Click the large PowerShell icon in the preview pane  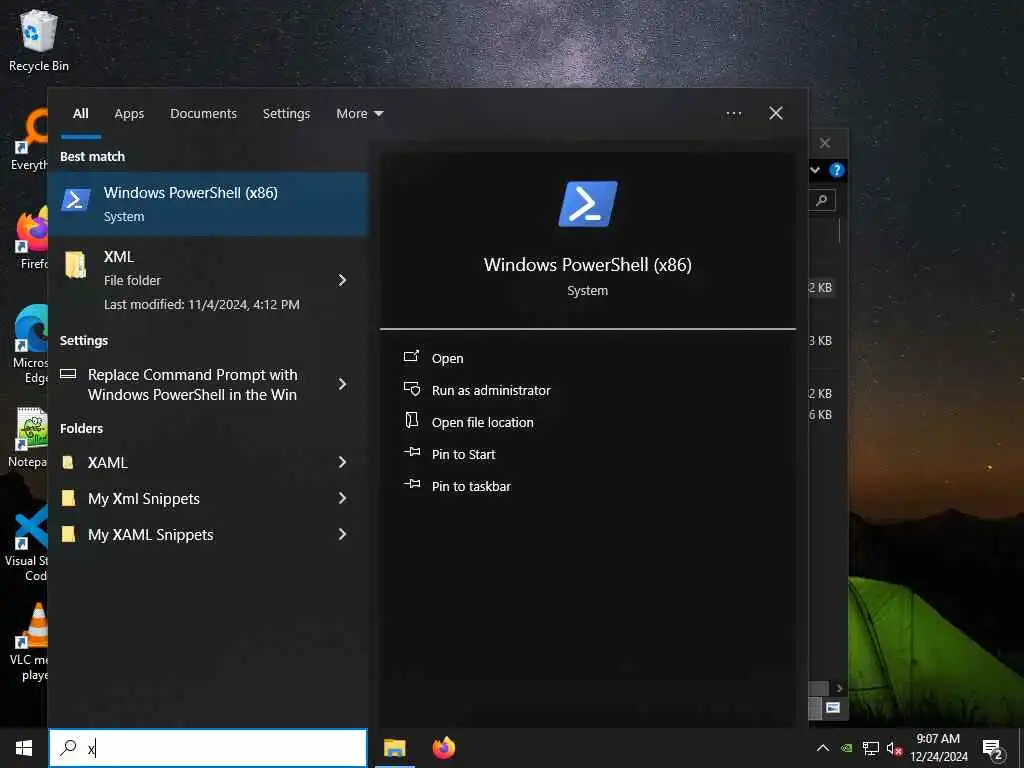click(x=587, y=204)
